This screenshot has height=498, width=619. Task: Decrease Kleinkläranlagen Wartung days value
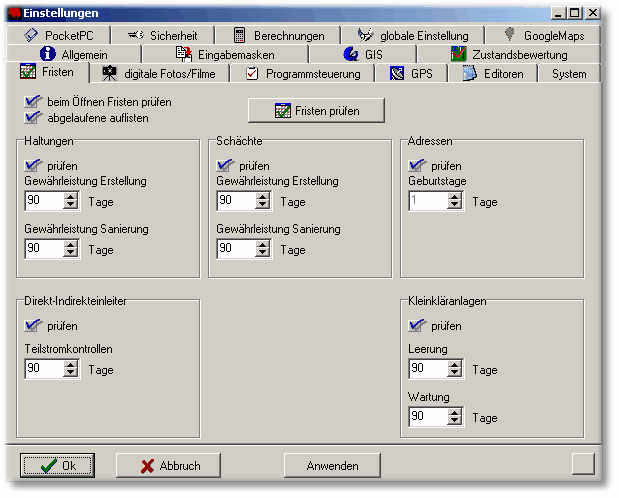[455, 421]
